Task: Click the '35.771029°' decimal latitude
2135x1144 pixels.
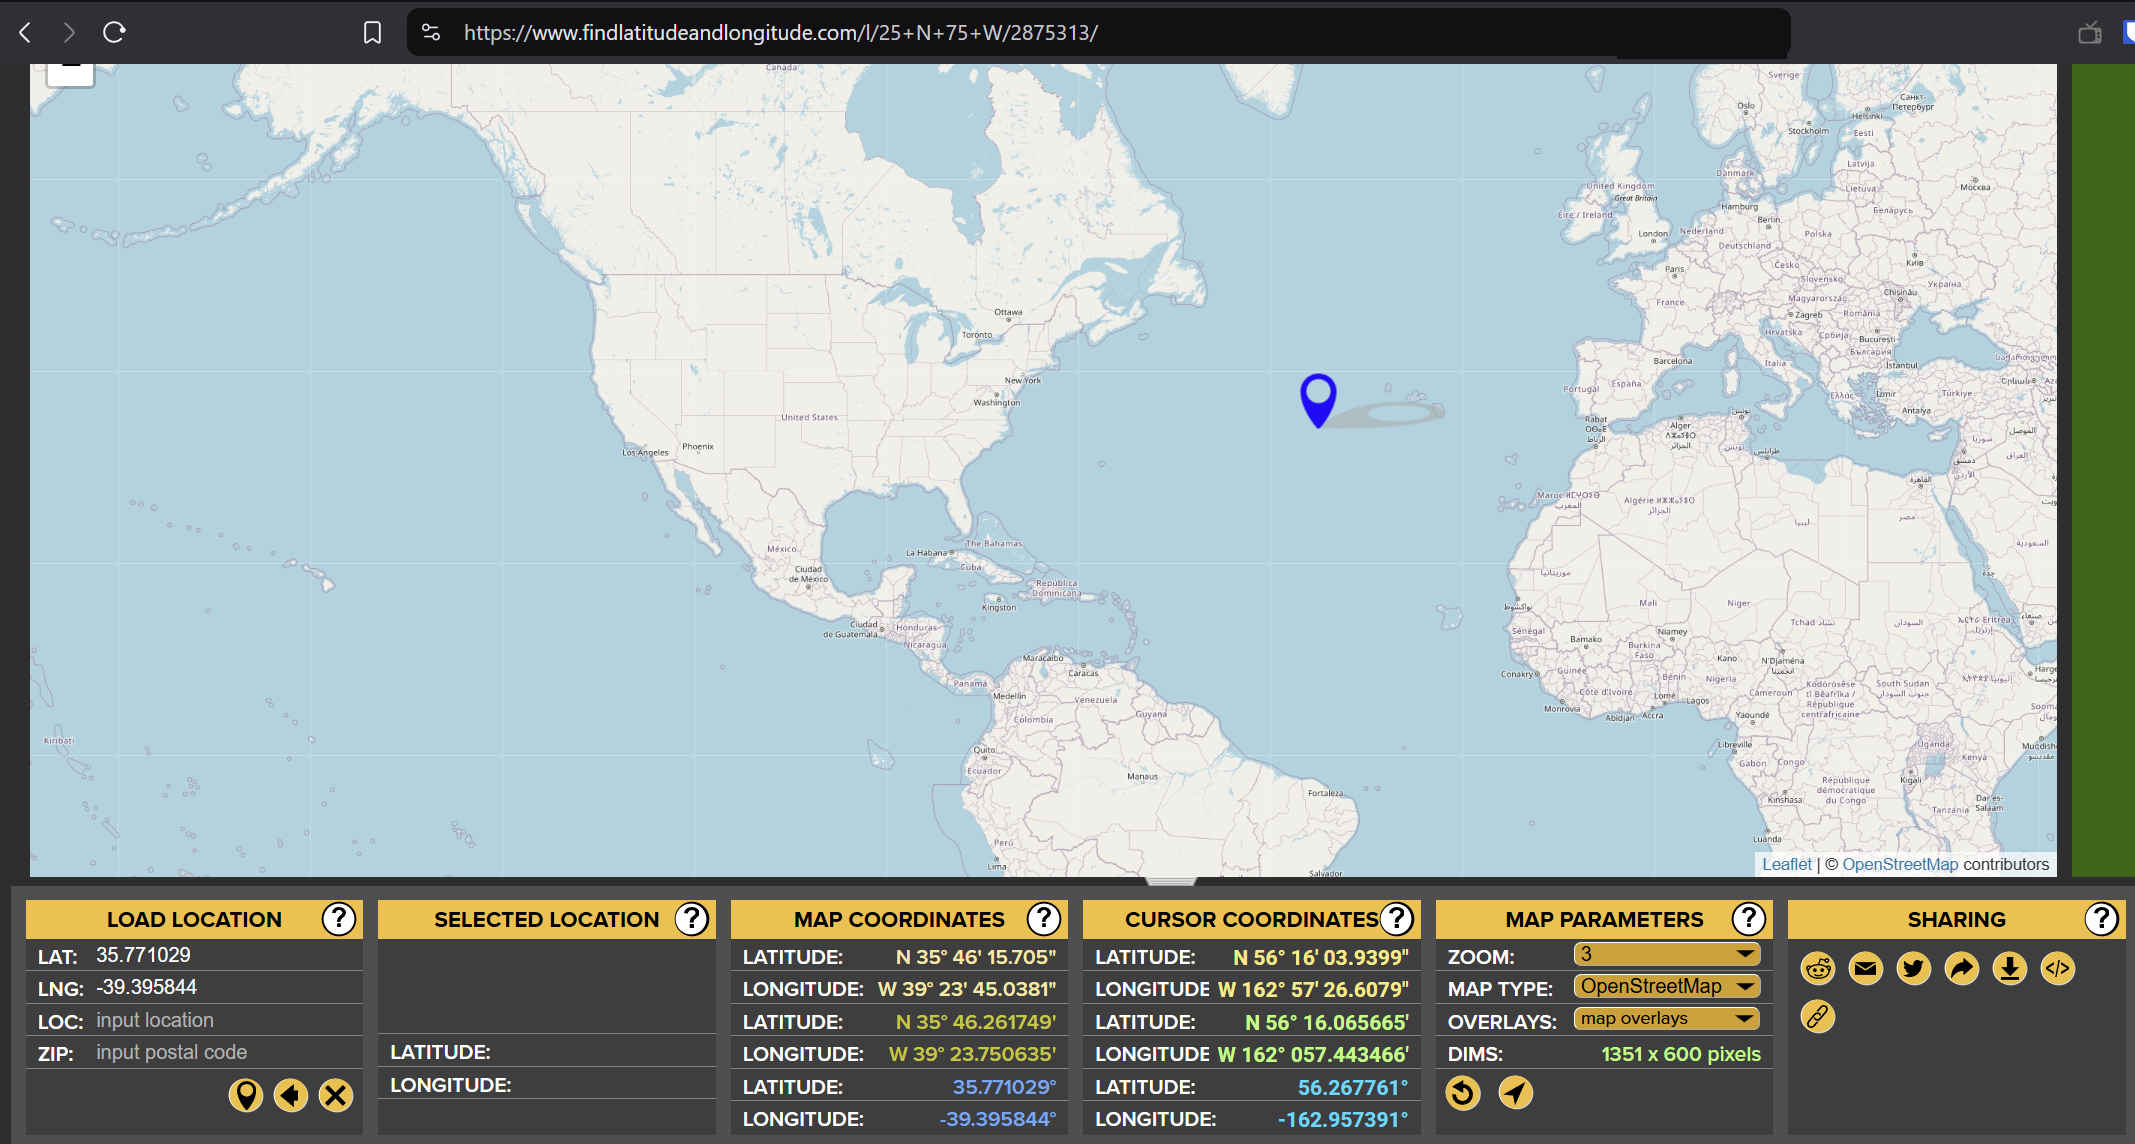Action: 1004,1087
